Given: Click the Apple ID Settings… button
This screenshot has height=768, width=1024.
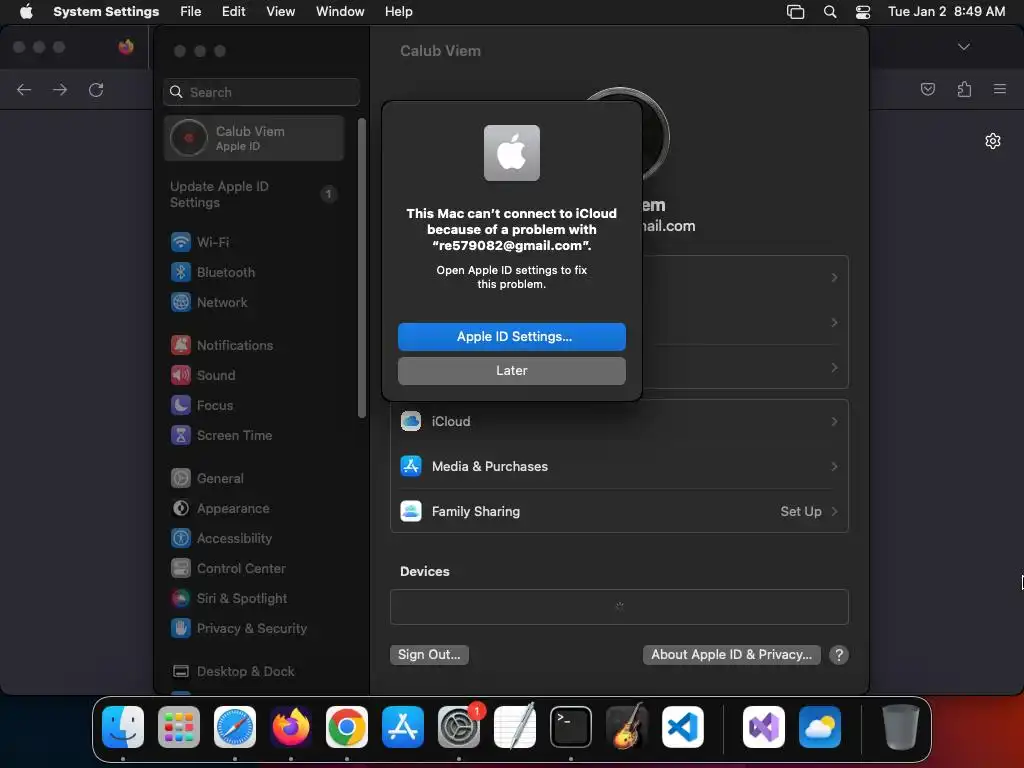Looking at the screenshot, I should (x=511, y=336).
